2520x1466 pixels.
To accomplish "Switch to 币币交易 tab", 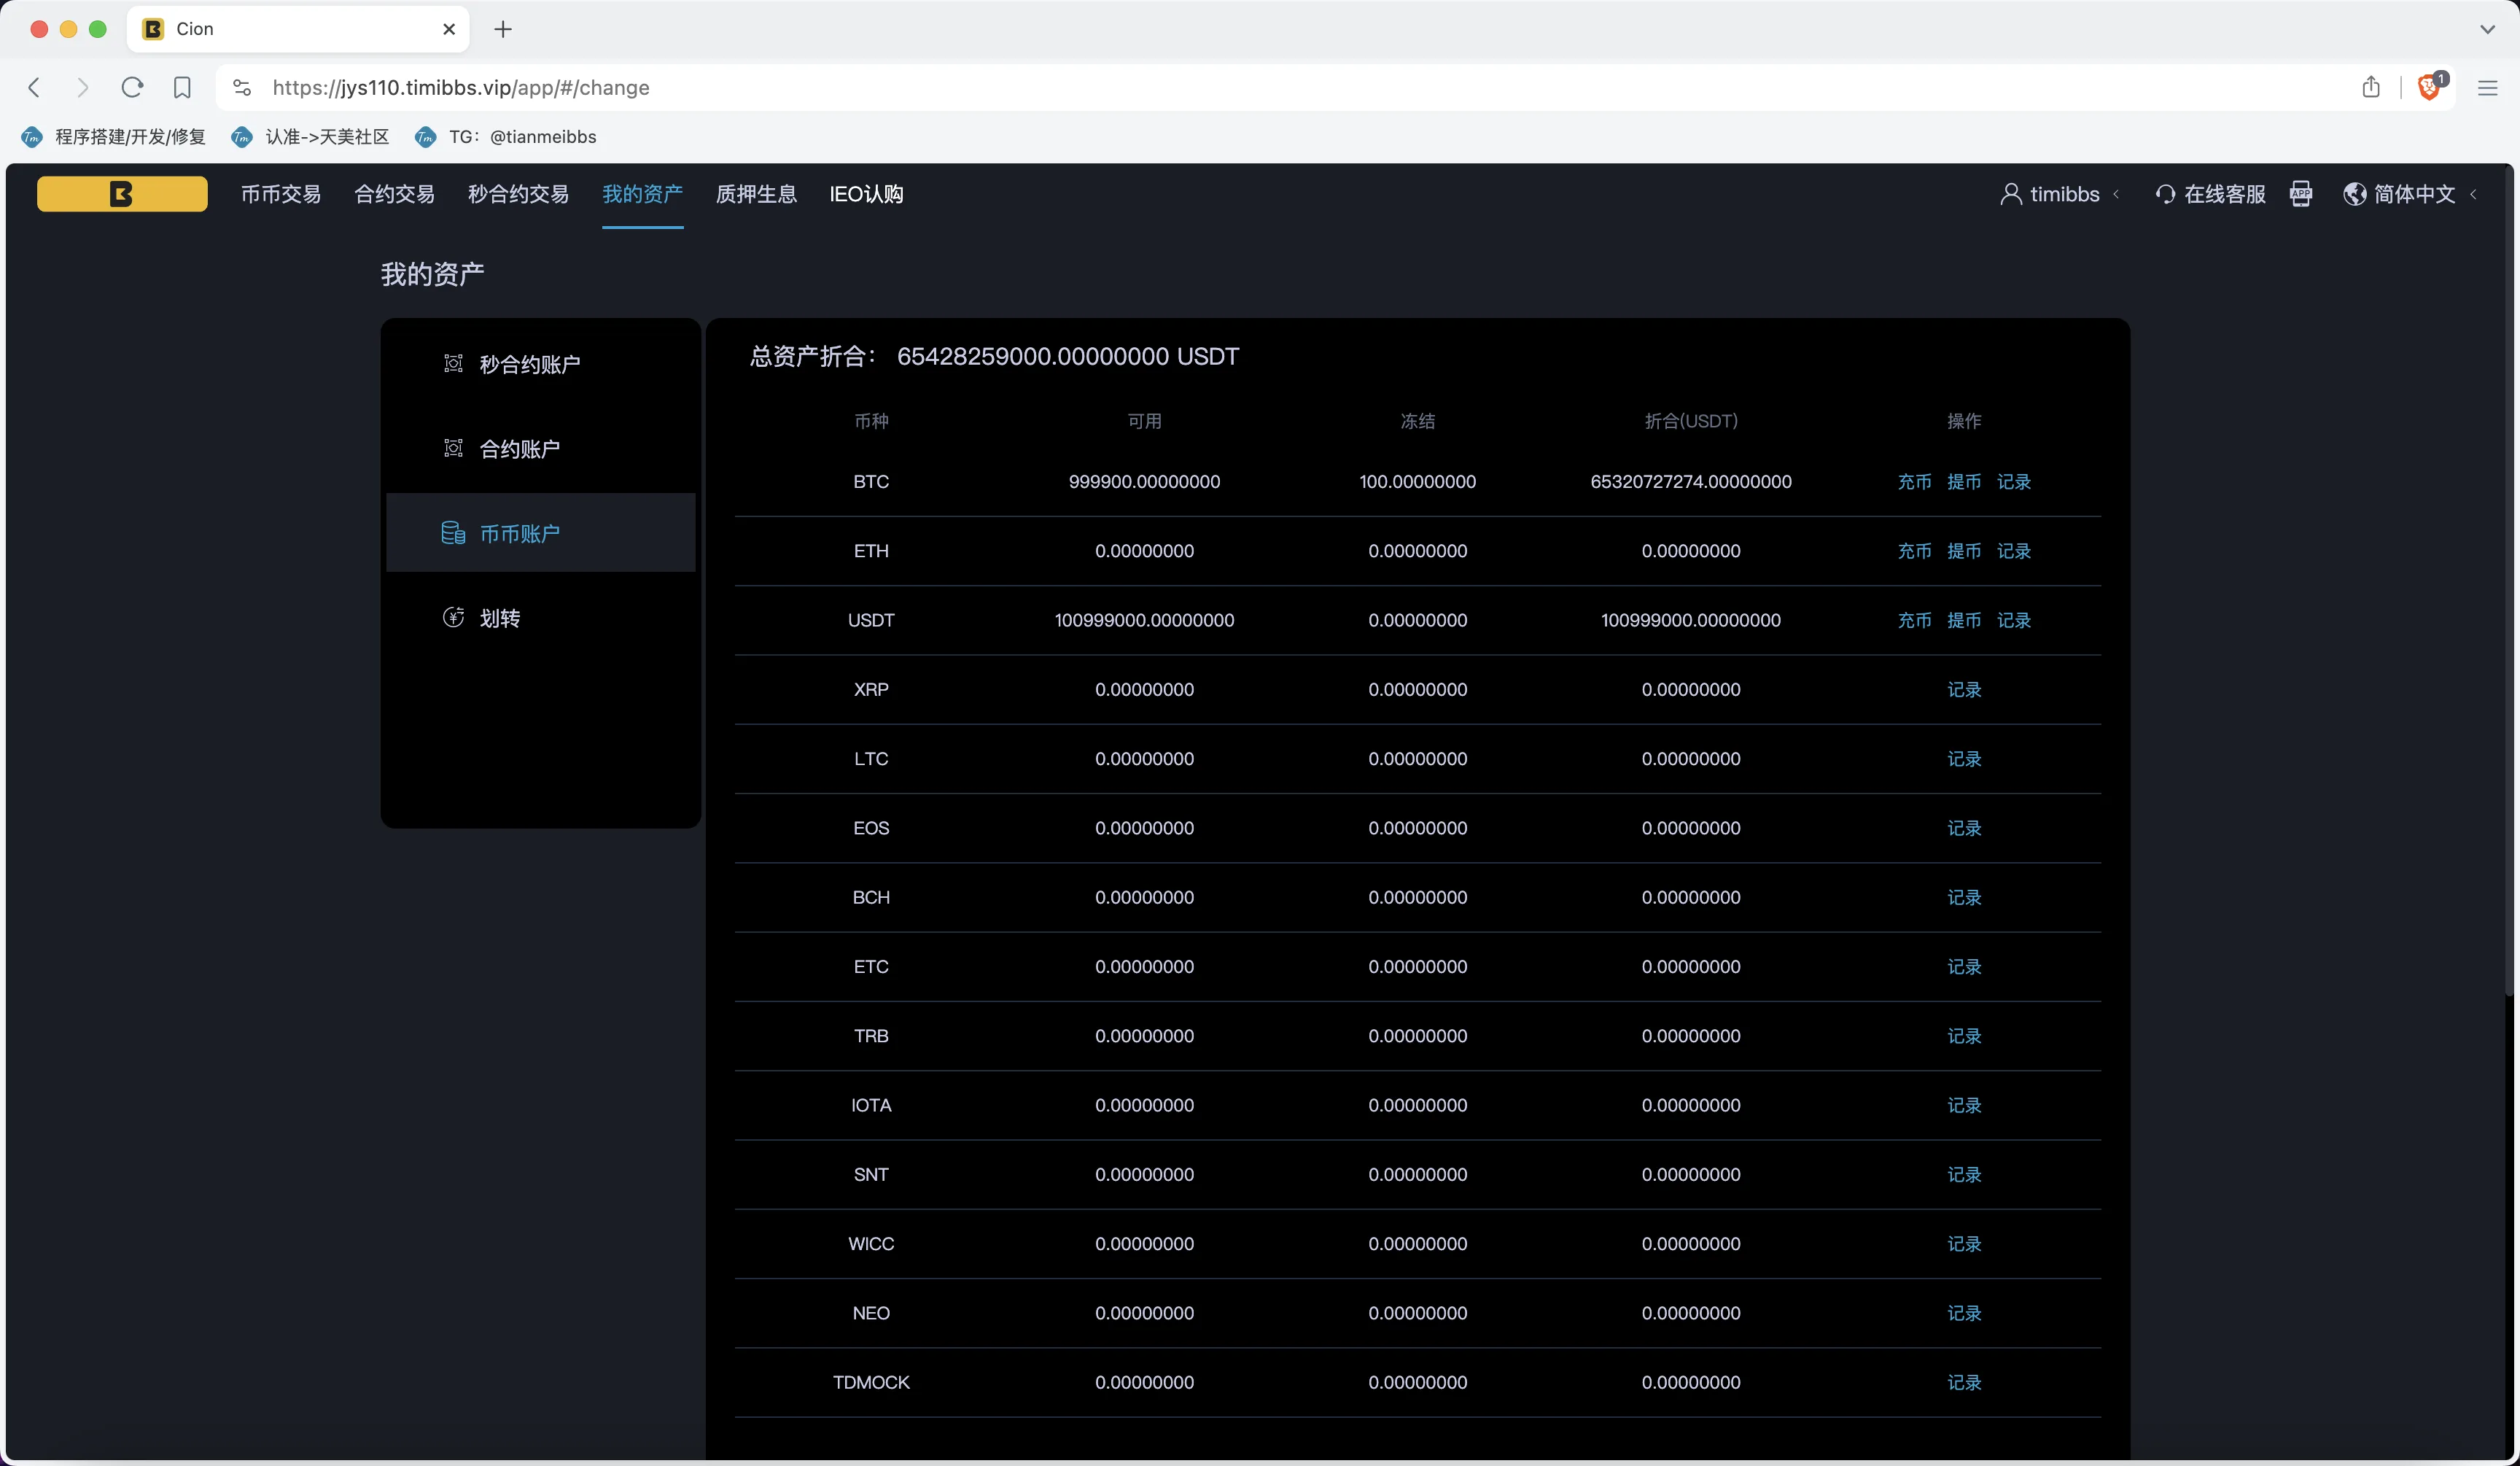I will [280, 194].
